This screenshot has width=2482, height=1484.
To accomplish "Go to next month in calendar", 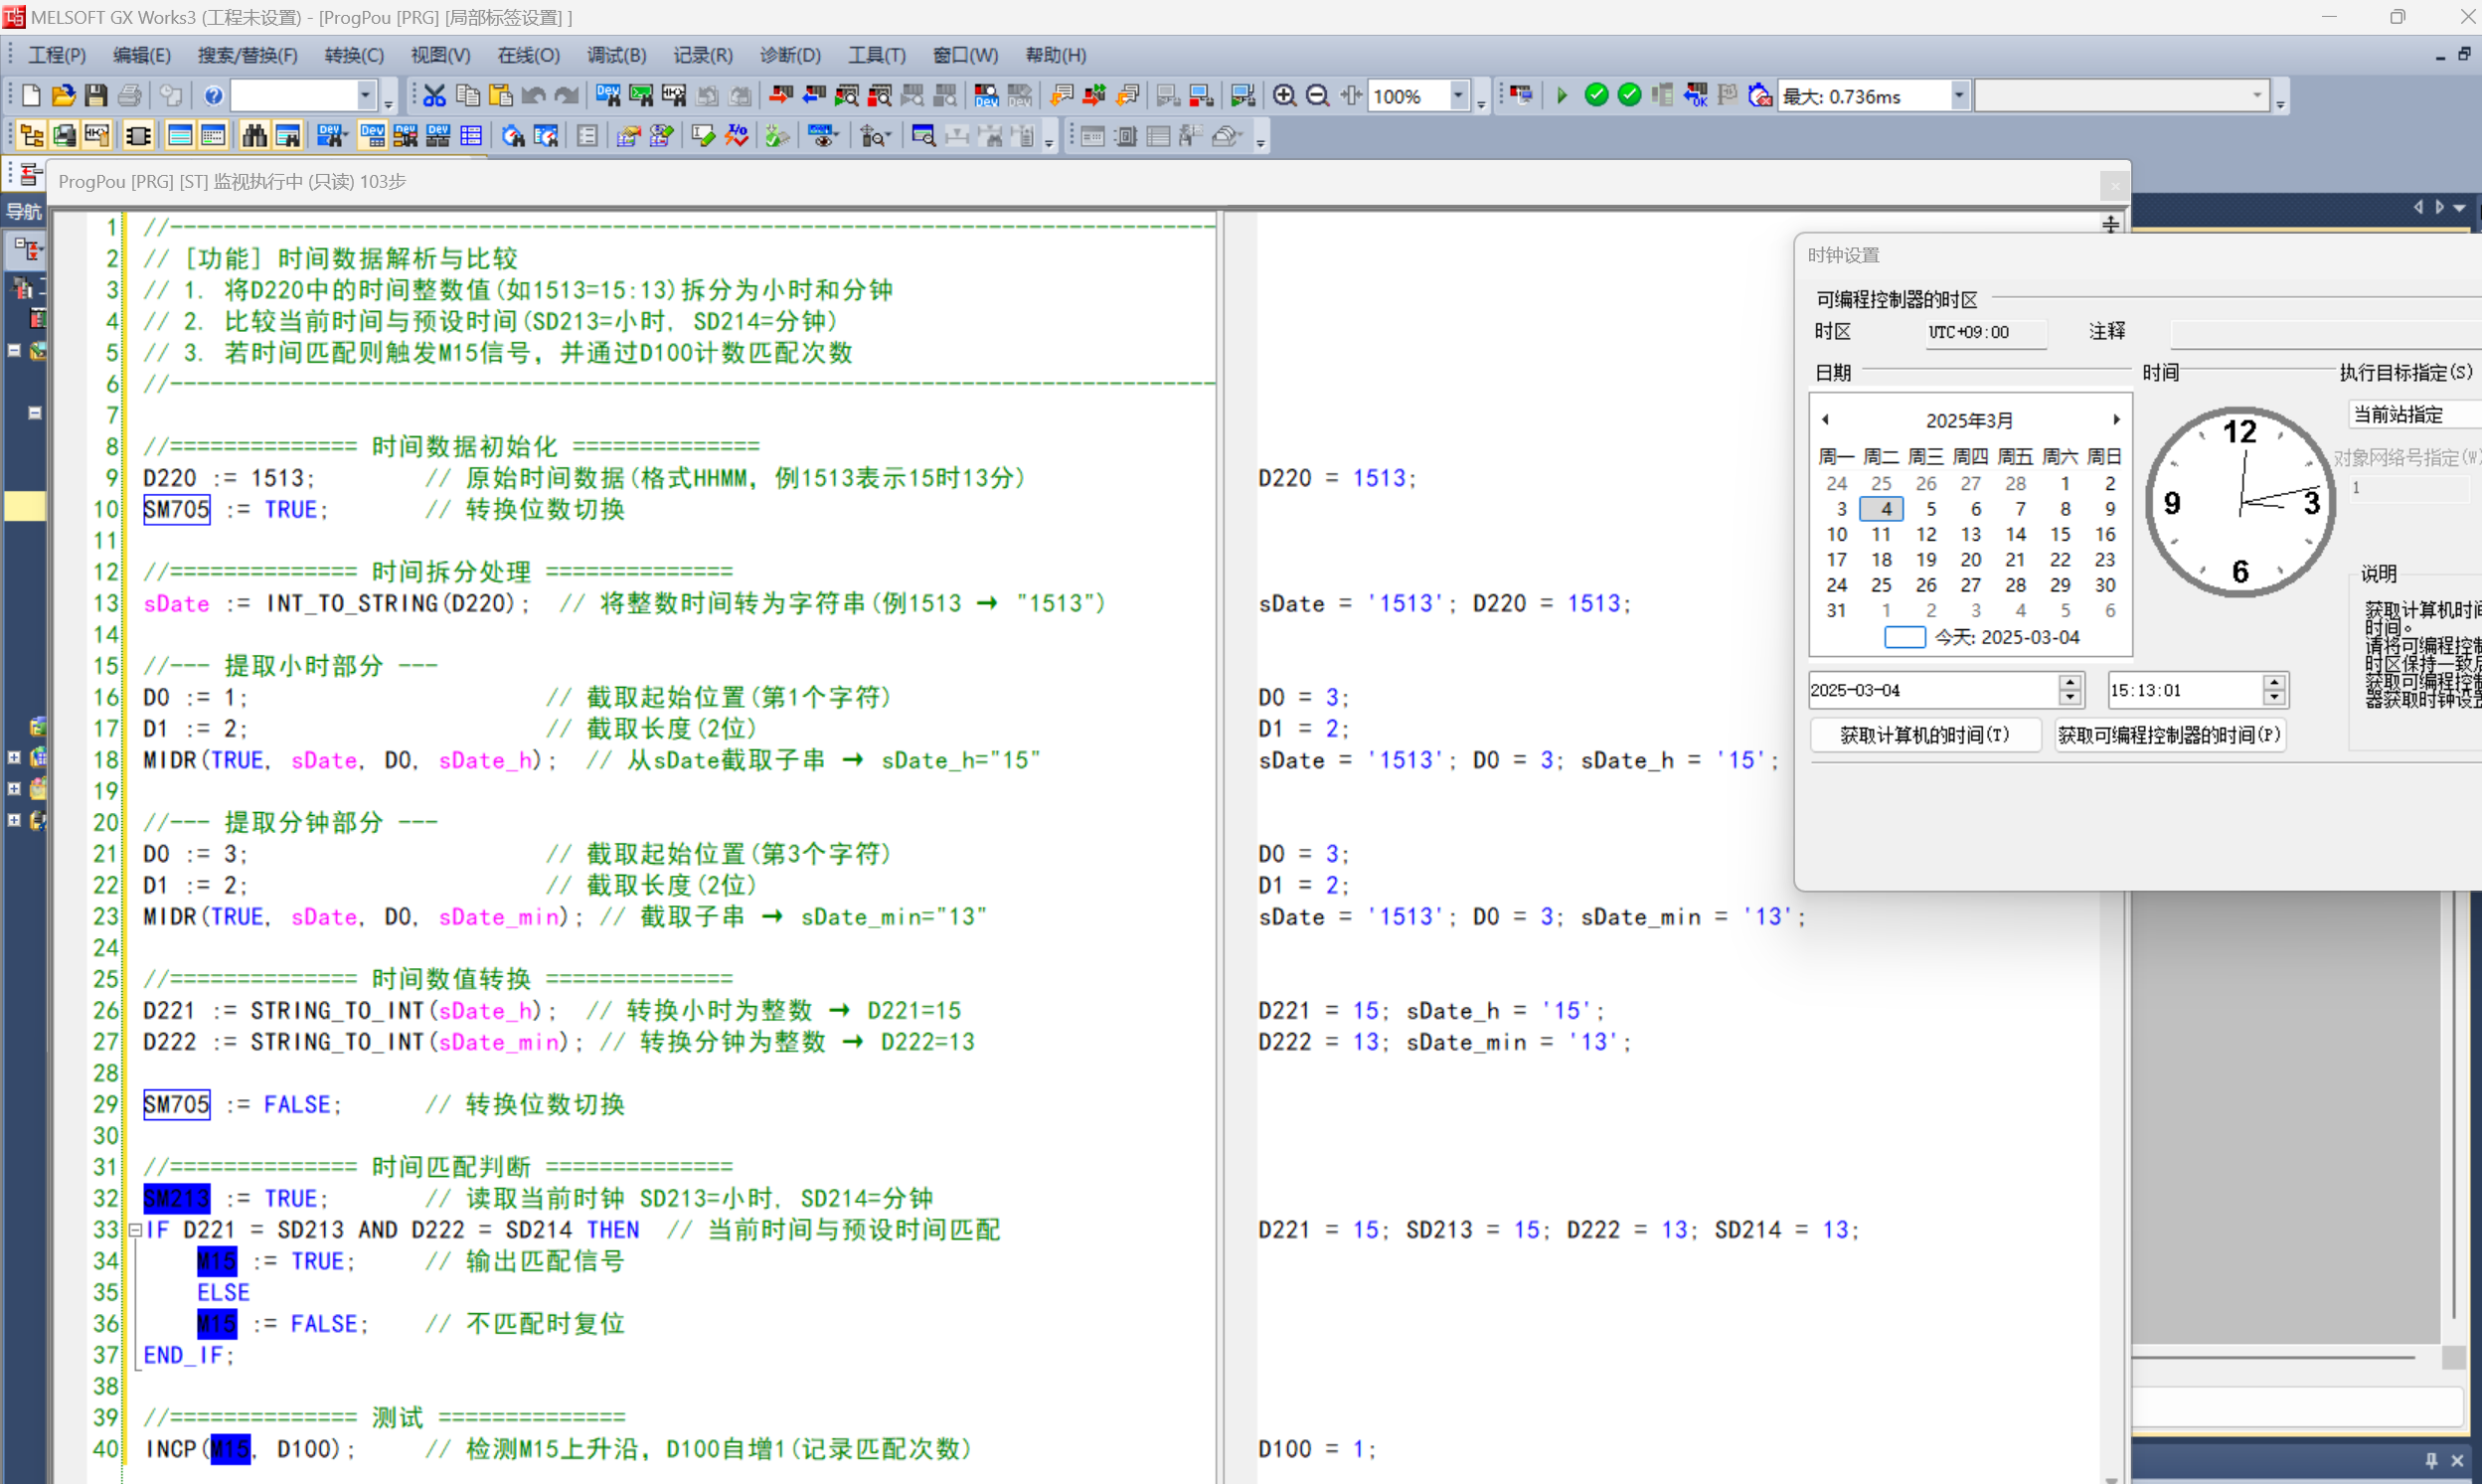I will (2116, 420).
